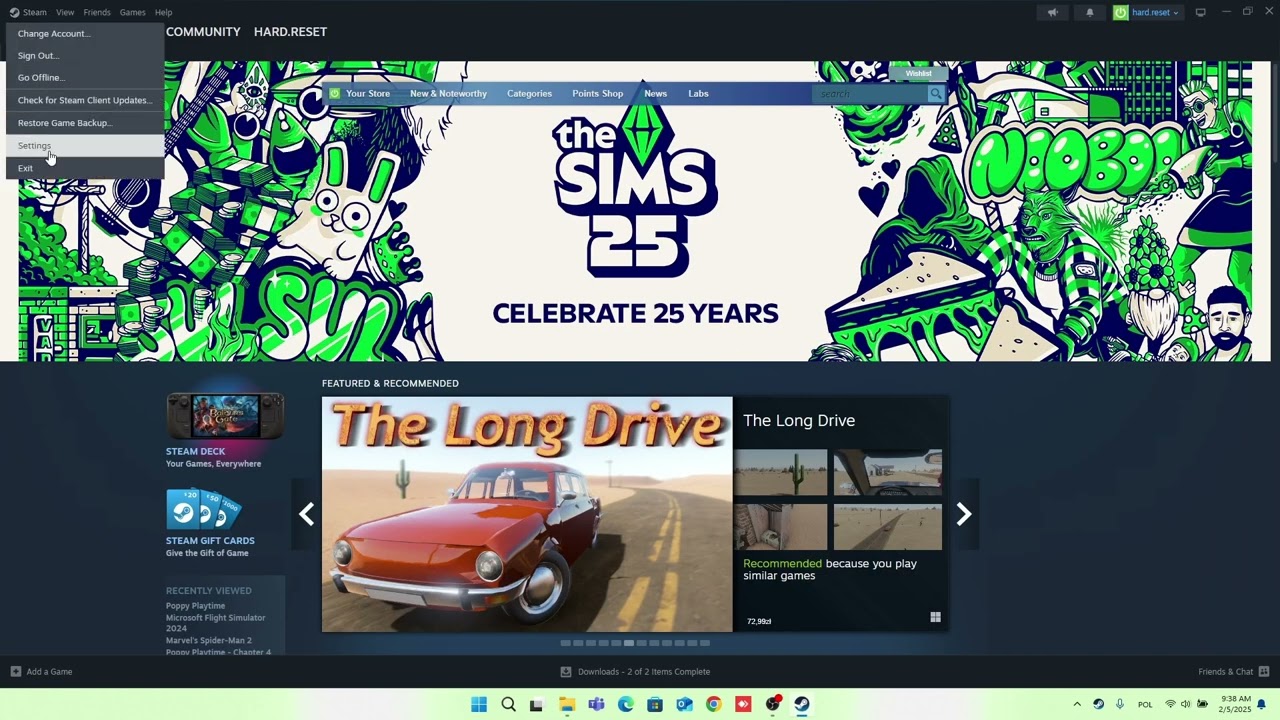1280x720 pixels.
Task: Open Steam Deck promo link
Action: click(x=225, y=431)
